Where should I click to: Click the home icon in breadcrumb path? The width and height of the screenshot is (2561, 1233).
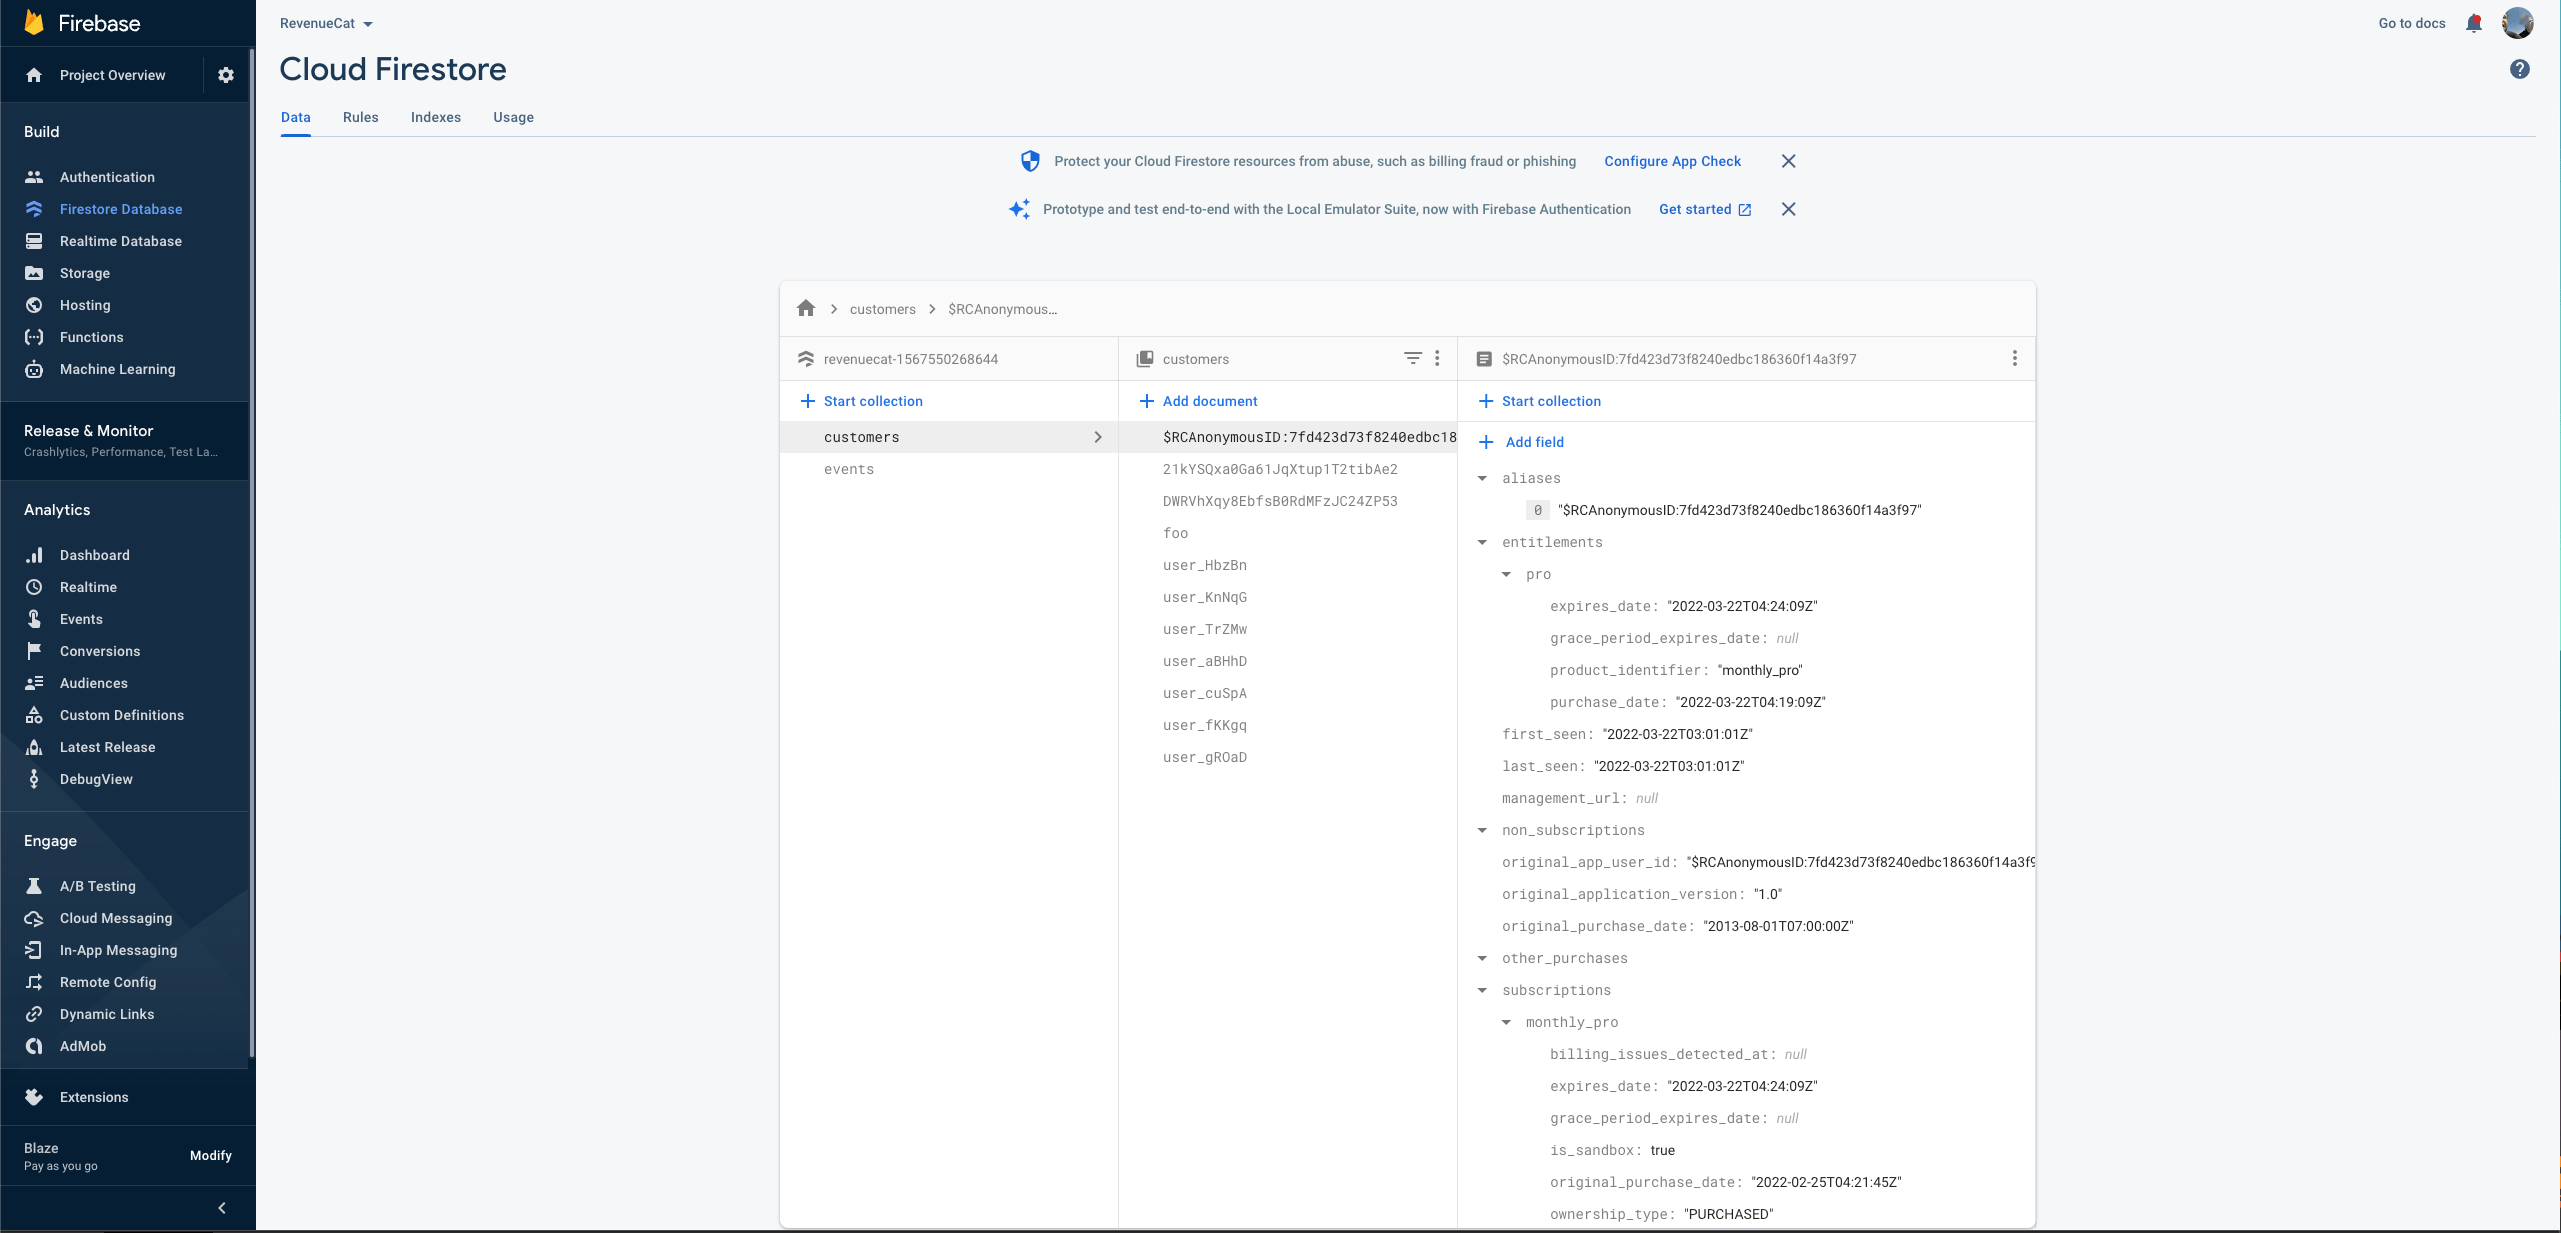[806, 309]
